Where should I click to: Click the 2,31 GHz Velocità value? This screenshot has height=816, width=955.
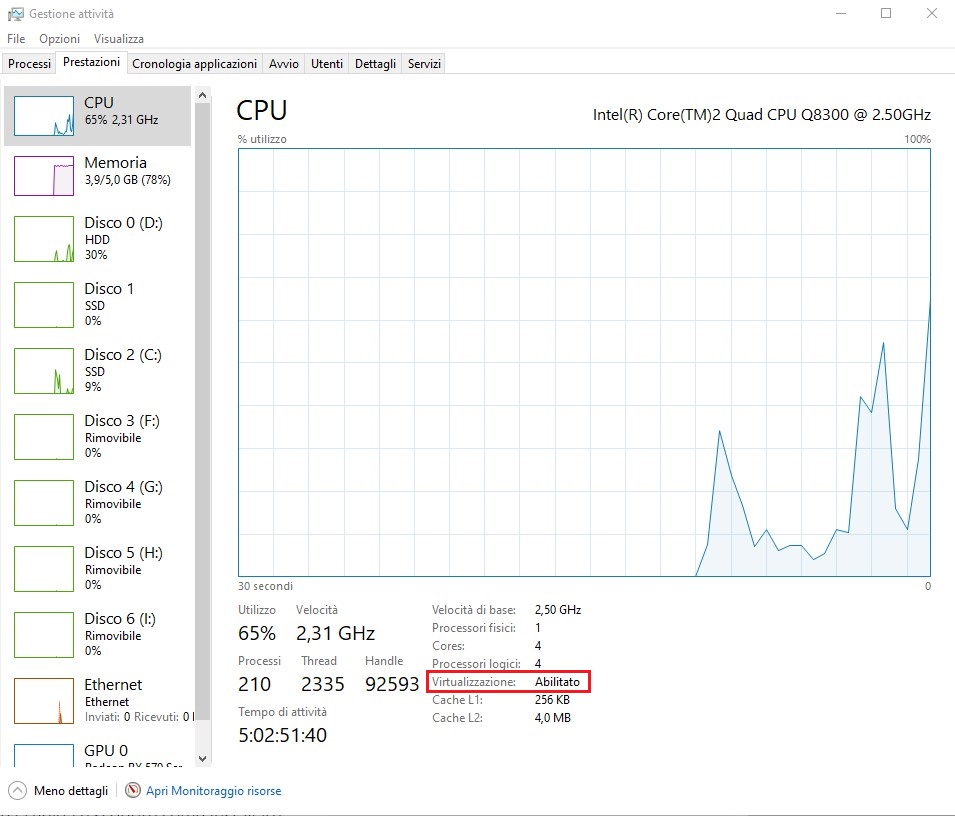click(x=335, y=633)
